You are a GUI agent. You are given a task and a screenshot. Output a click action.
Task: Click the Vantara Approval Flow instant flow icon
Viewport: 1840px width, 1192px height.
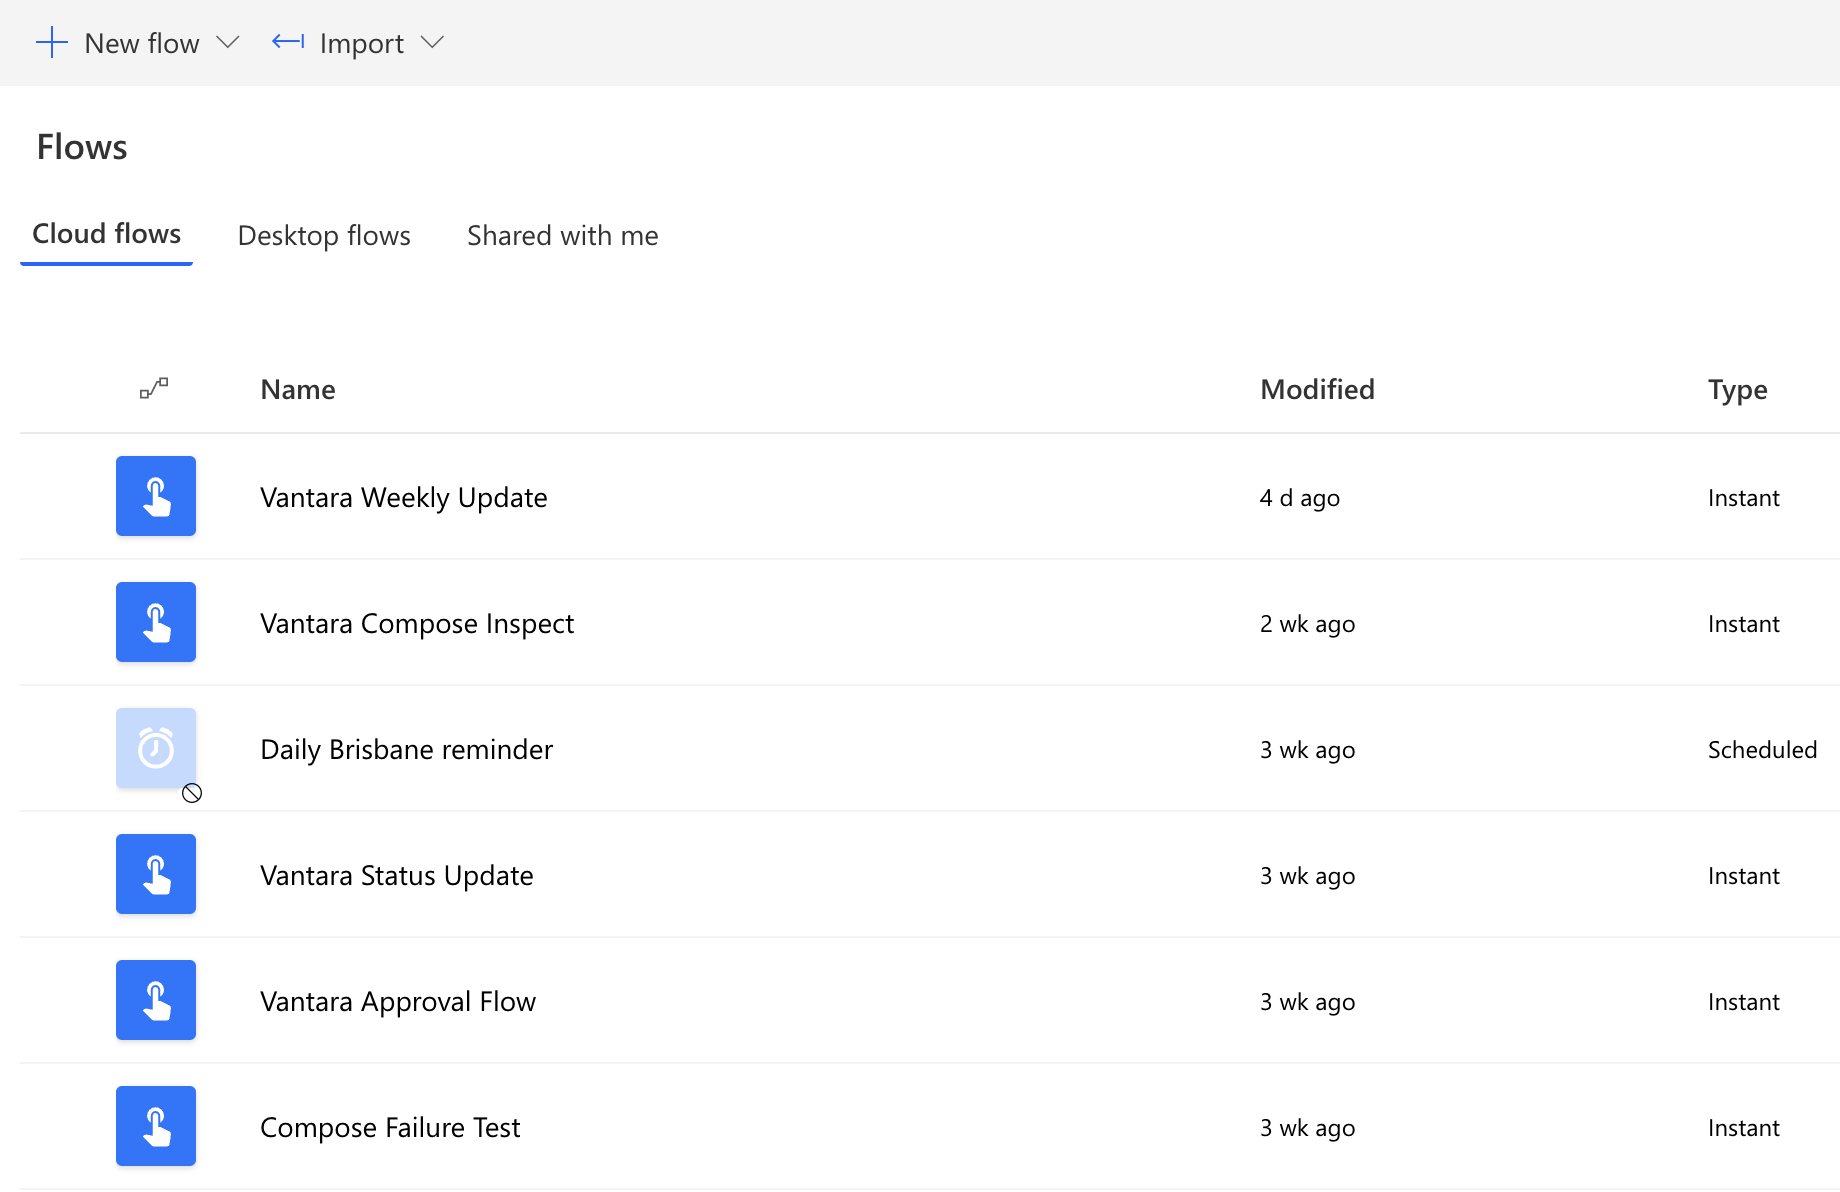156,1000
